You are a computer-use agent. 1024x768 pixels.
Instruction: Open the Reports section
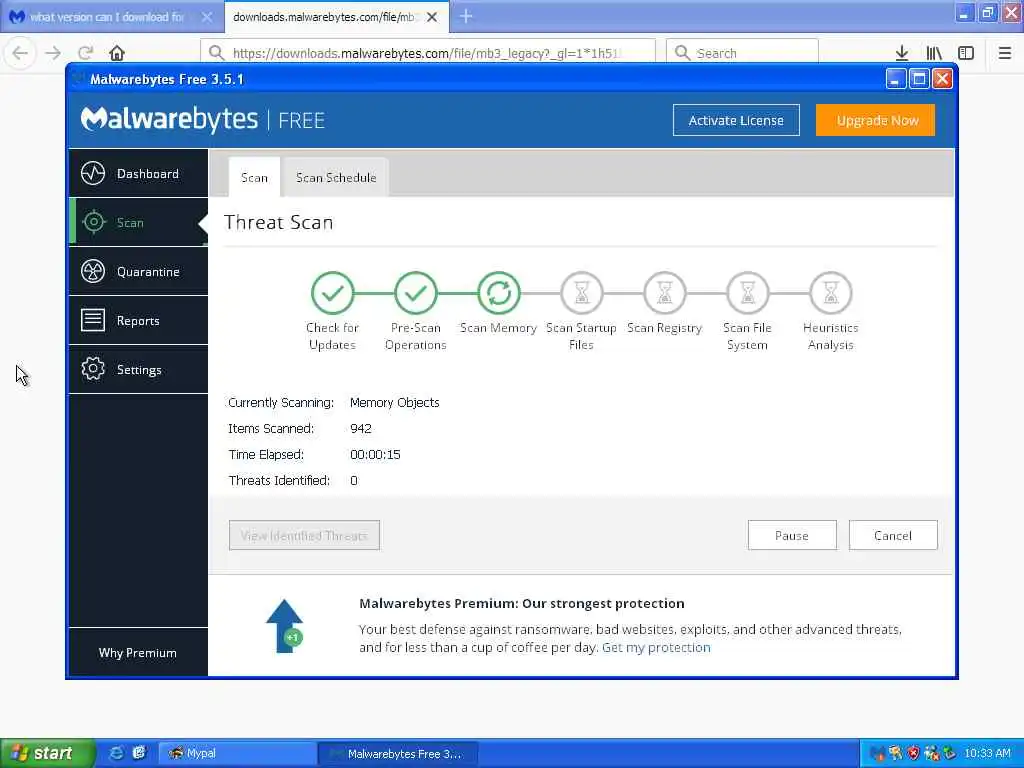138,320
